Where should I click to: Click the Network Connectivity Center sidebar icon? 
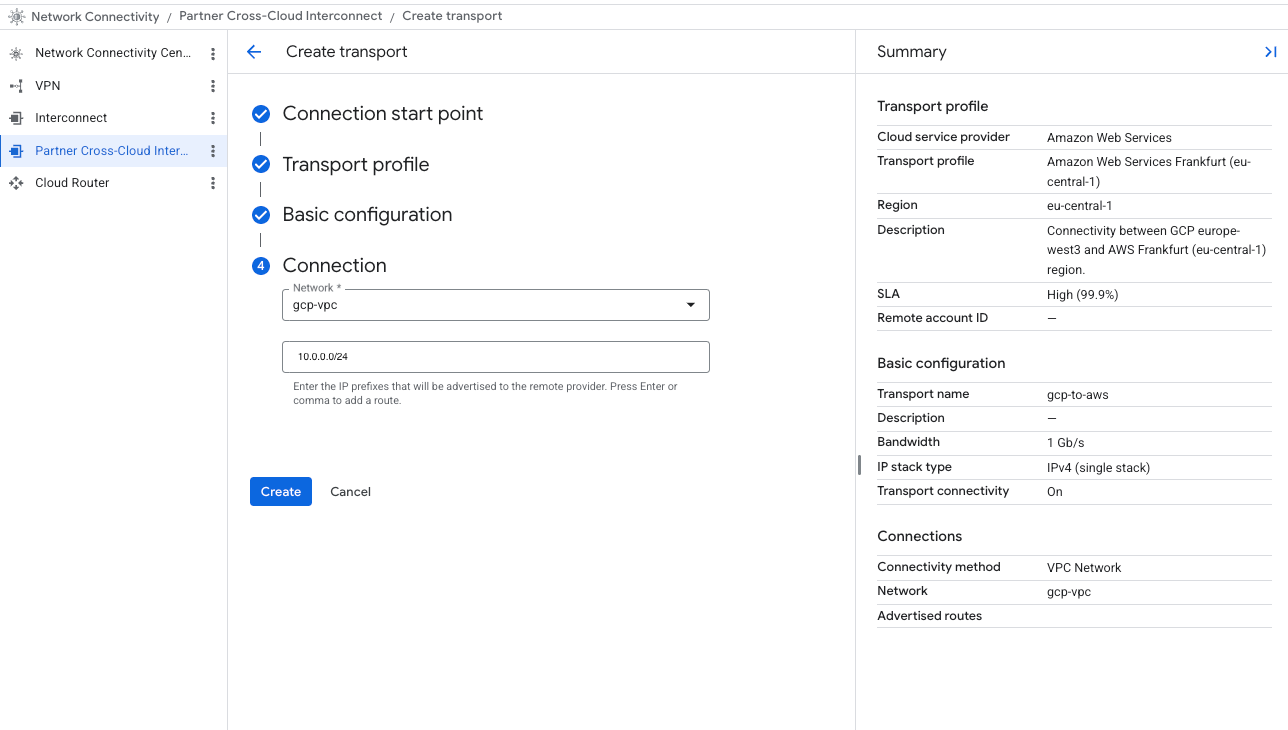tap(16, 53)
